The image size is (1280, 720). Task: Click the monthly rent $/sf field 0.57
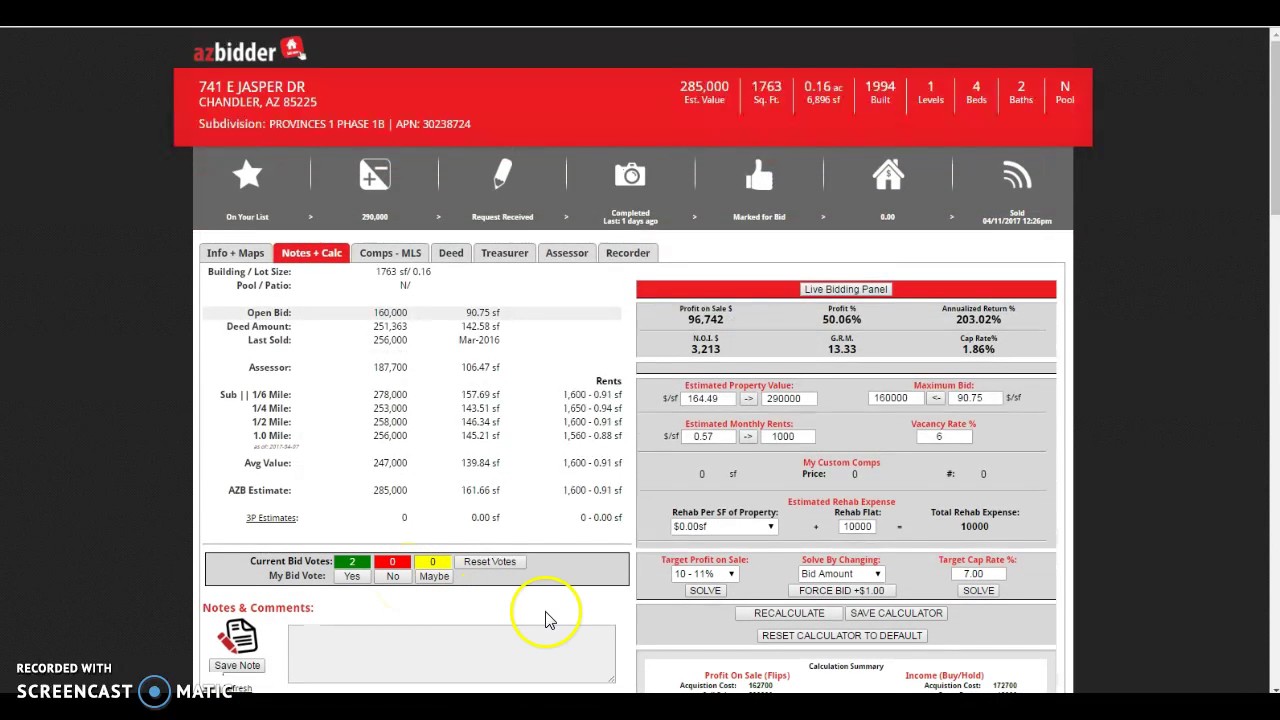point(708,436)
